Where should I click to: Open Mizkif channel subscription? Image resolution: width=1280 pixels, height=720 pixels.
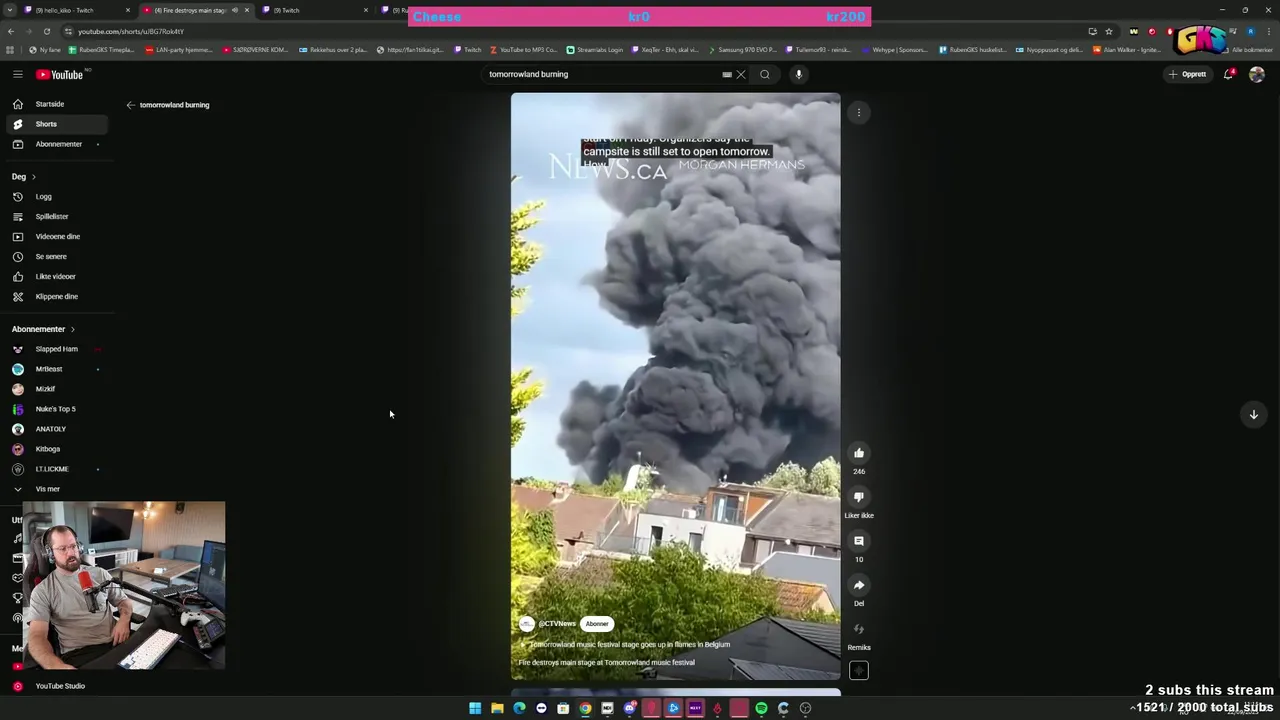point(56,389)
